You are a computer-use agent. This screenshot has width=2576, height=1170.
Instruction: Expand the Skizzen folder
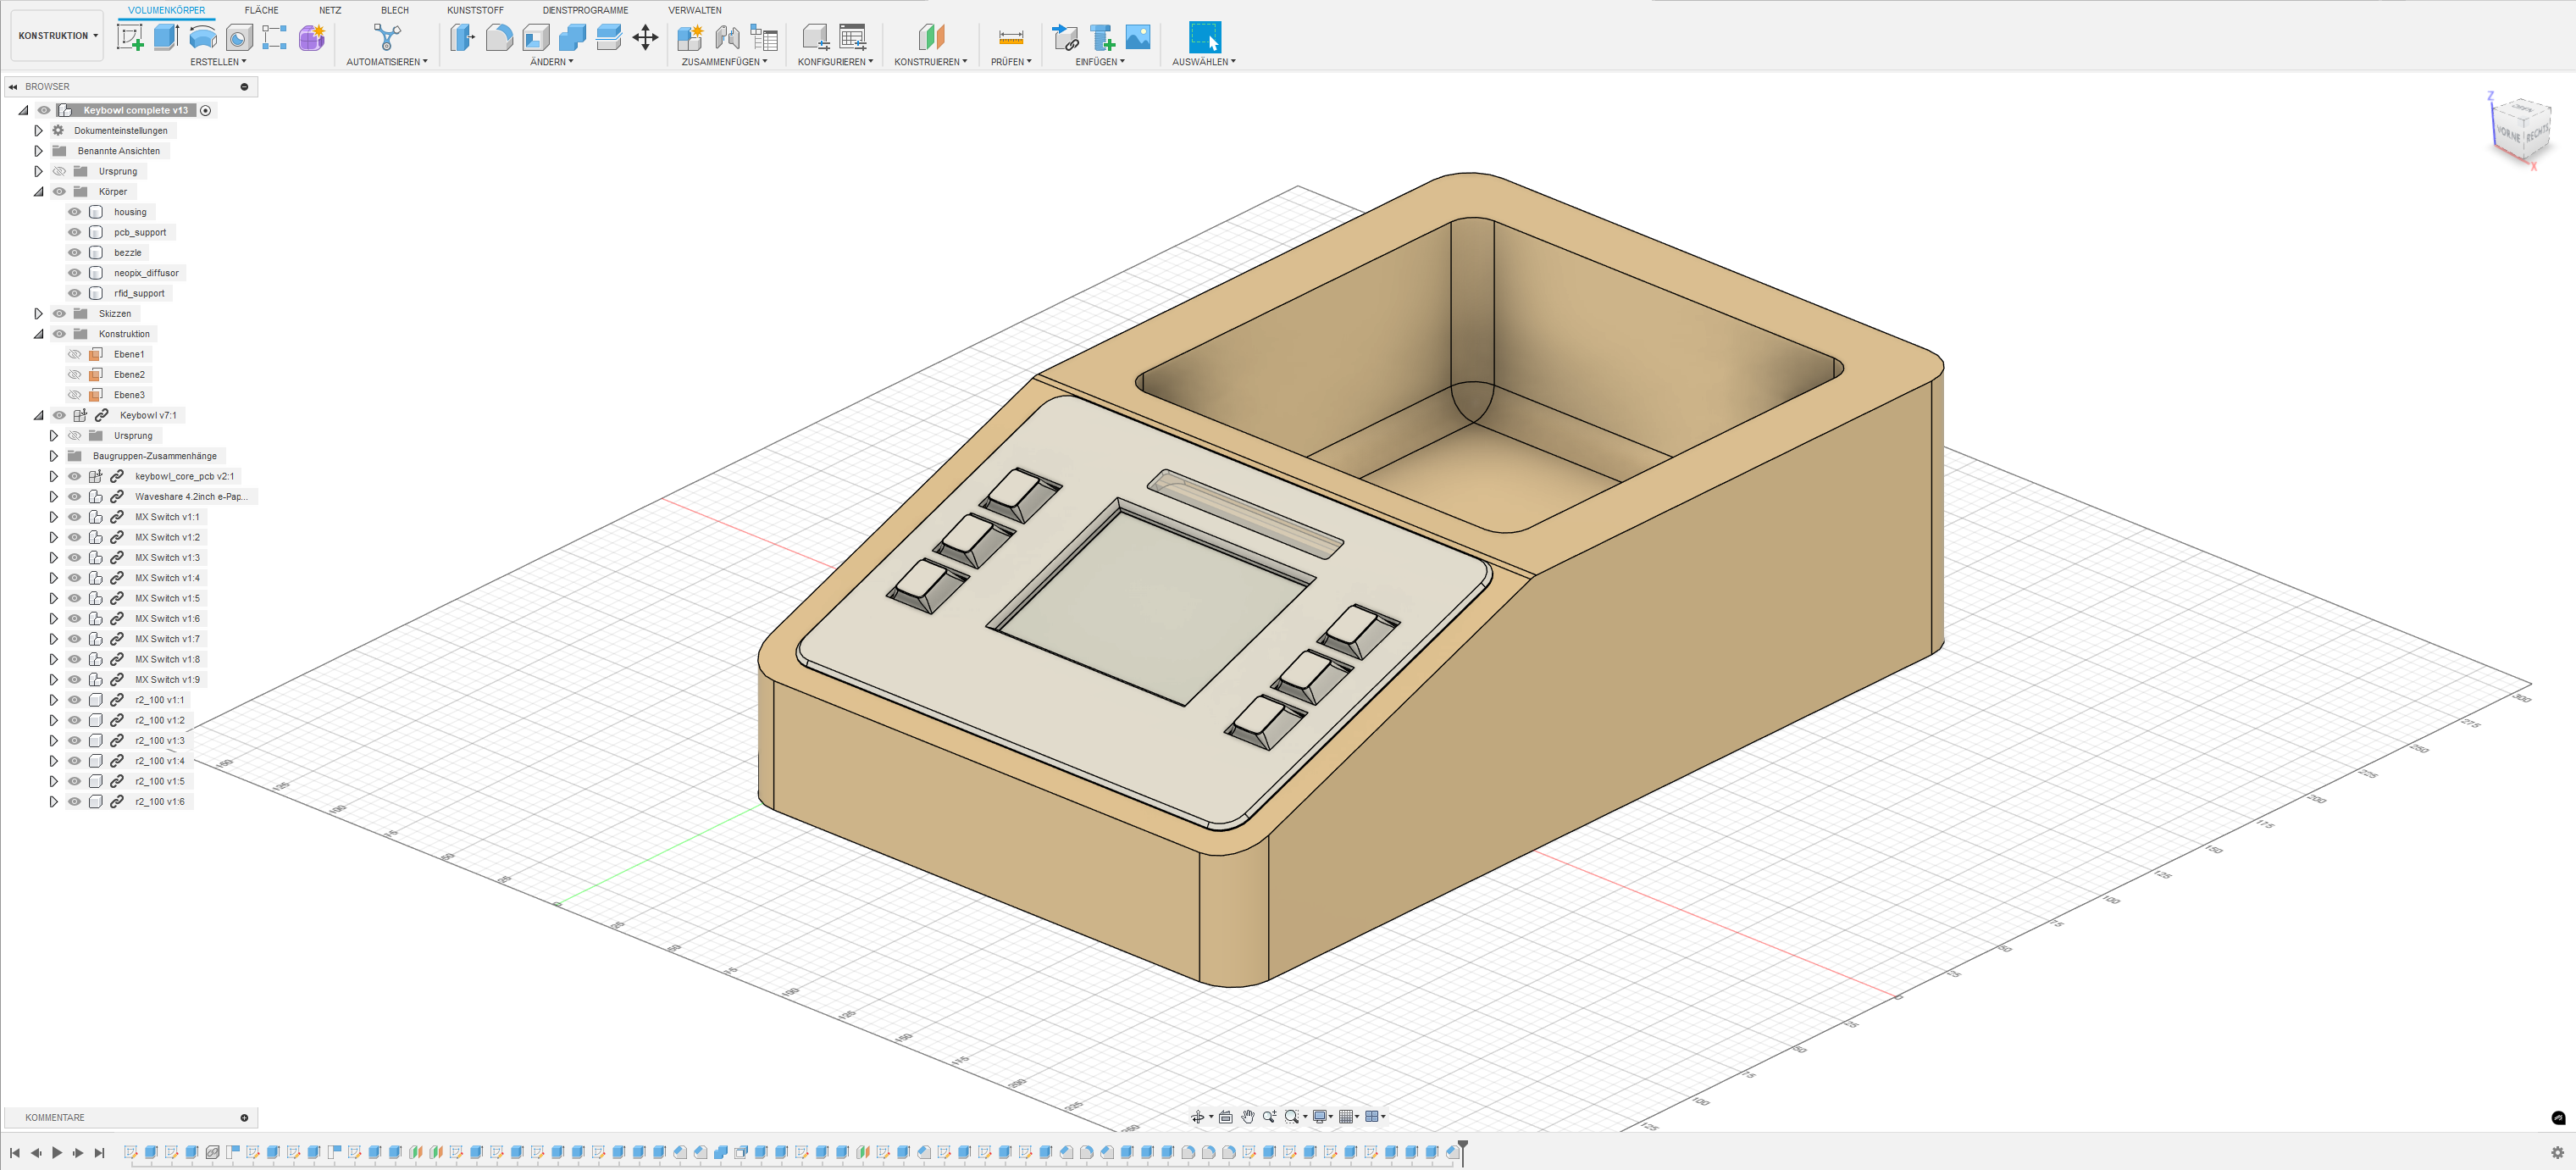(x=39, y=313)
